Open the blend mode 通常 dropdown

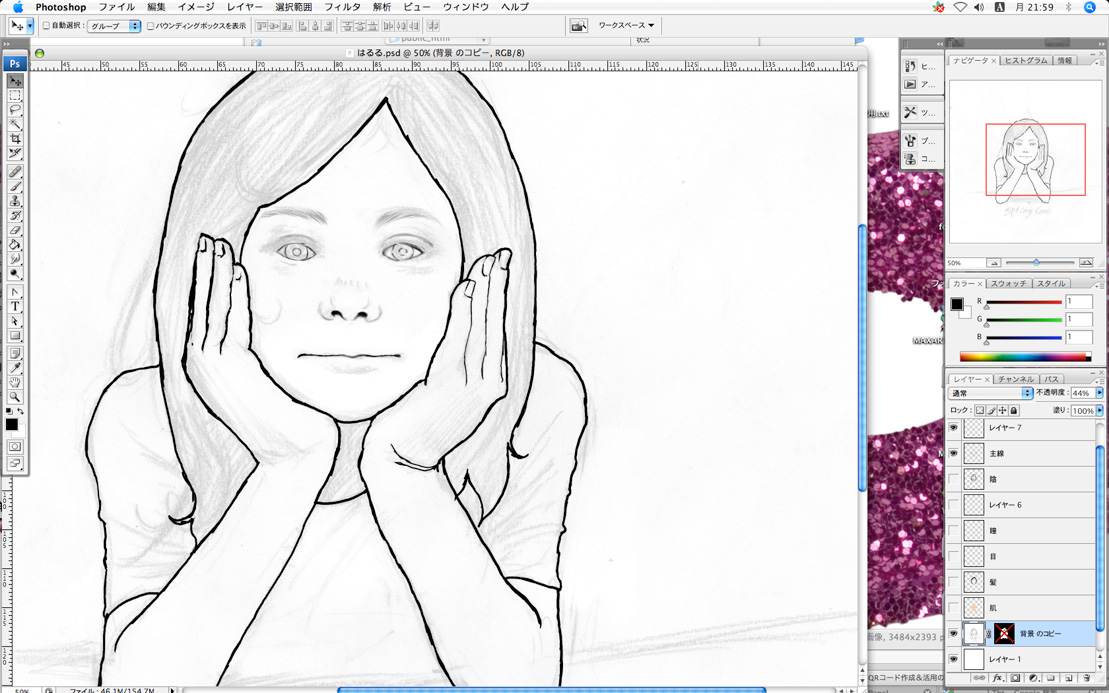990,393
